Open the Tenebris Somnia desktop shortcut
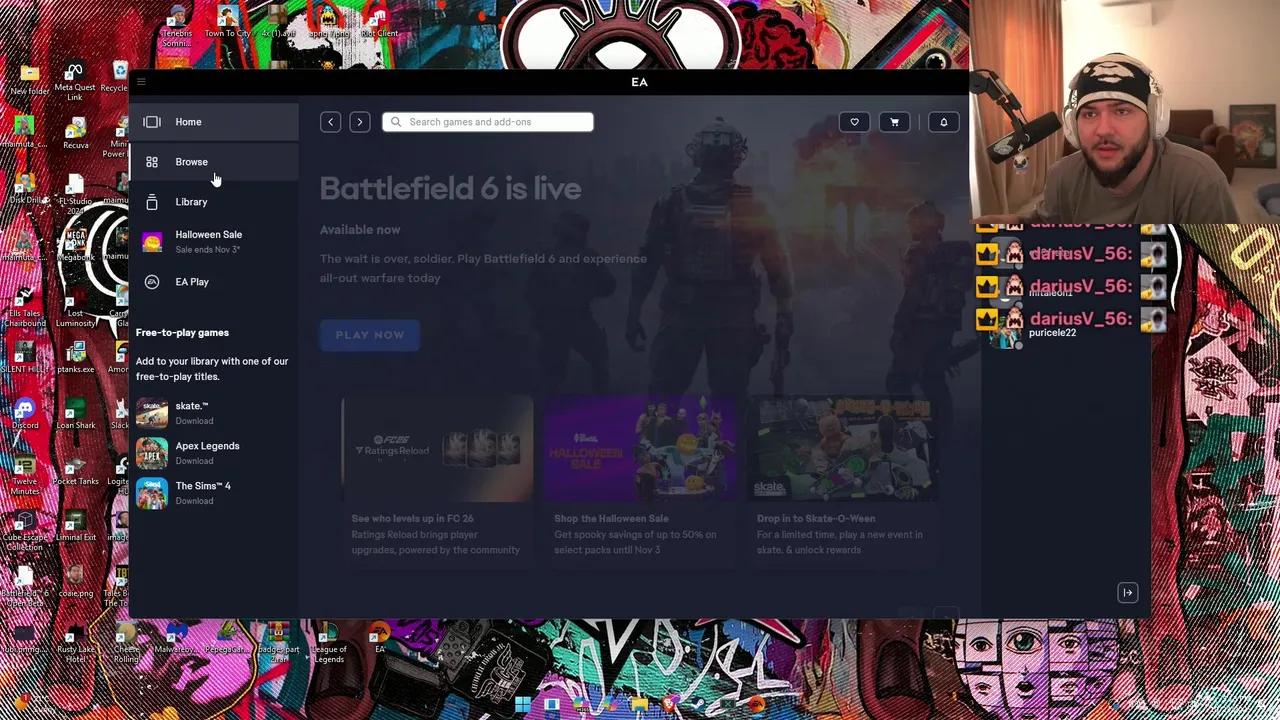The height and width of the screenshot is (720, 1280). (x=177, y=24)
